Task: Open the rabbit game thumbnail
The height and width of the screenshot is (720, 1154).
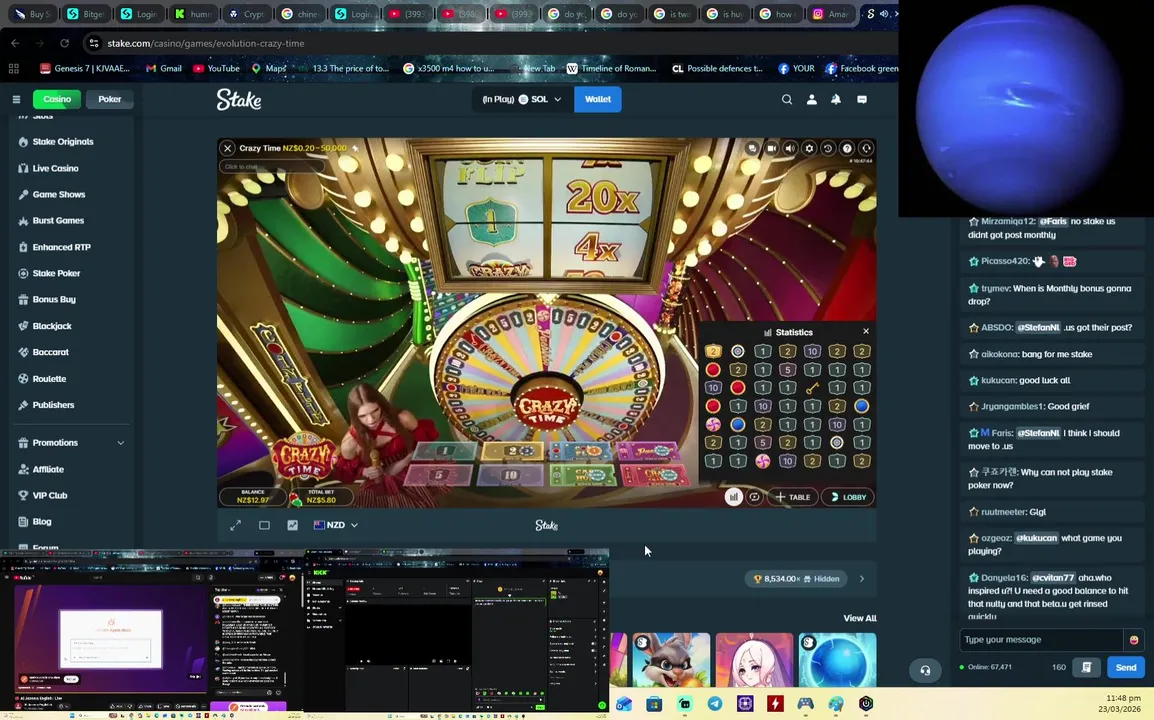Action: [671, 660]
